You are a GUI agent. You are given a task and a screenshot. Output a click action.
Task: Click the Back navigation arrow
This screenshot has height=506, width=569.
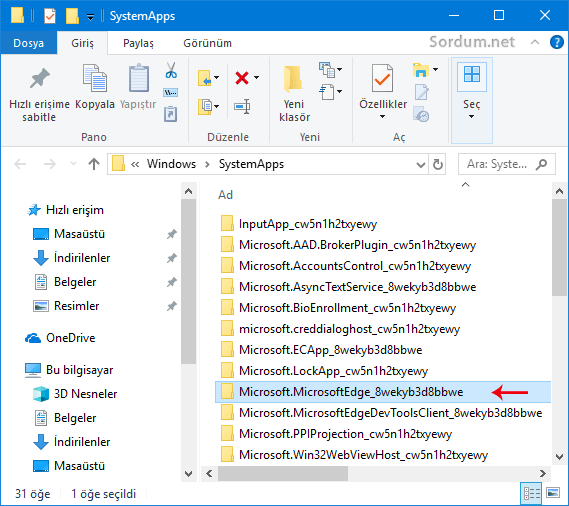coord(20,164)
